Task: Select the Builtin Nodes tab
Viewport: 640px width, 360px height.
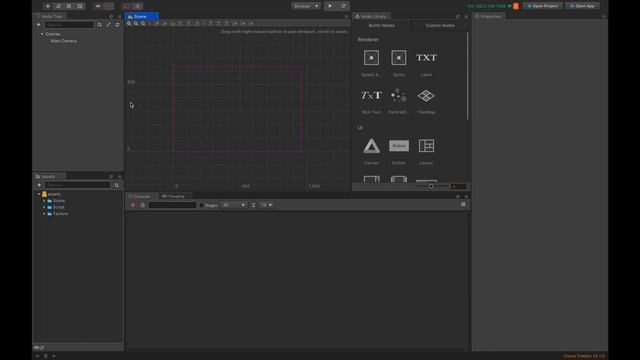Action: point(382,25)
